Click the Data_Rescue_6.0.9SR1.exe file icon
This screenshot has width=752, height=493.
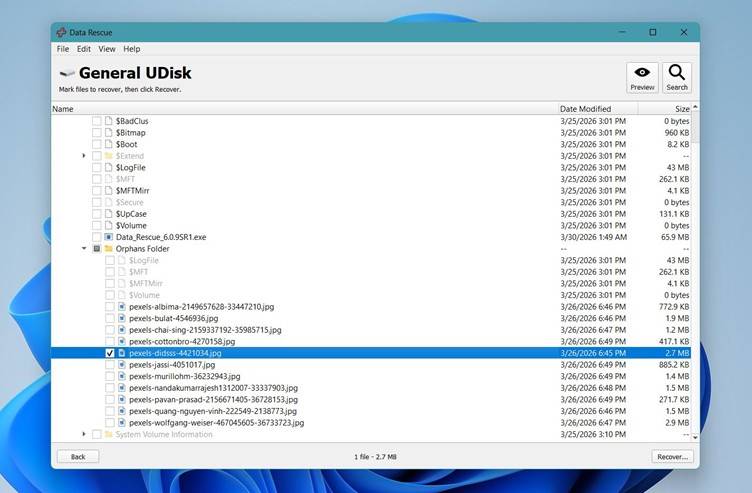click(109, 237)
